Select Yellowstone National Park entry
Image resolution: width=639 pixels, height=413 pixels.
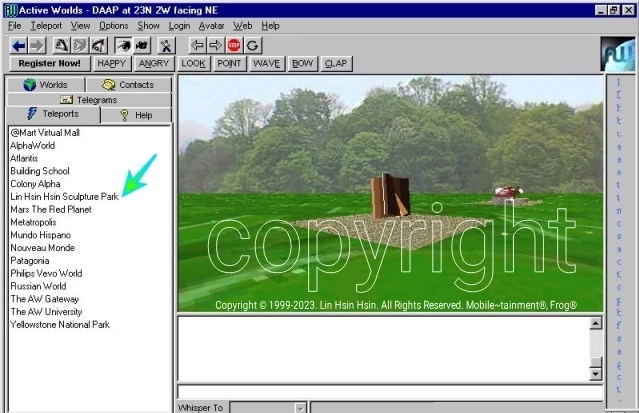tap(60, 325)
